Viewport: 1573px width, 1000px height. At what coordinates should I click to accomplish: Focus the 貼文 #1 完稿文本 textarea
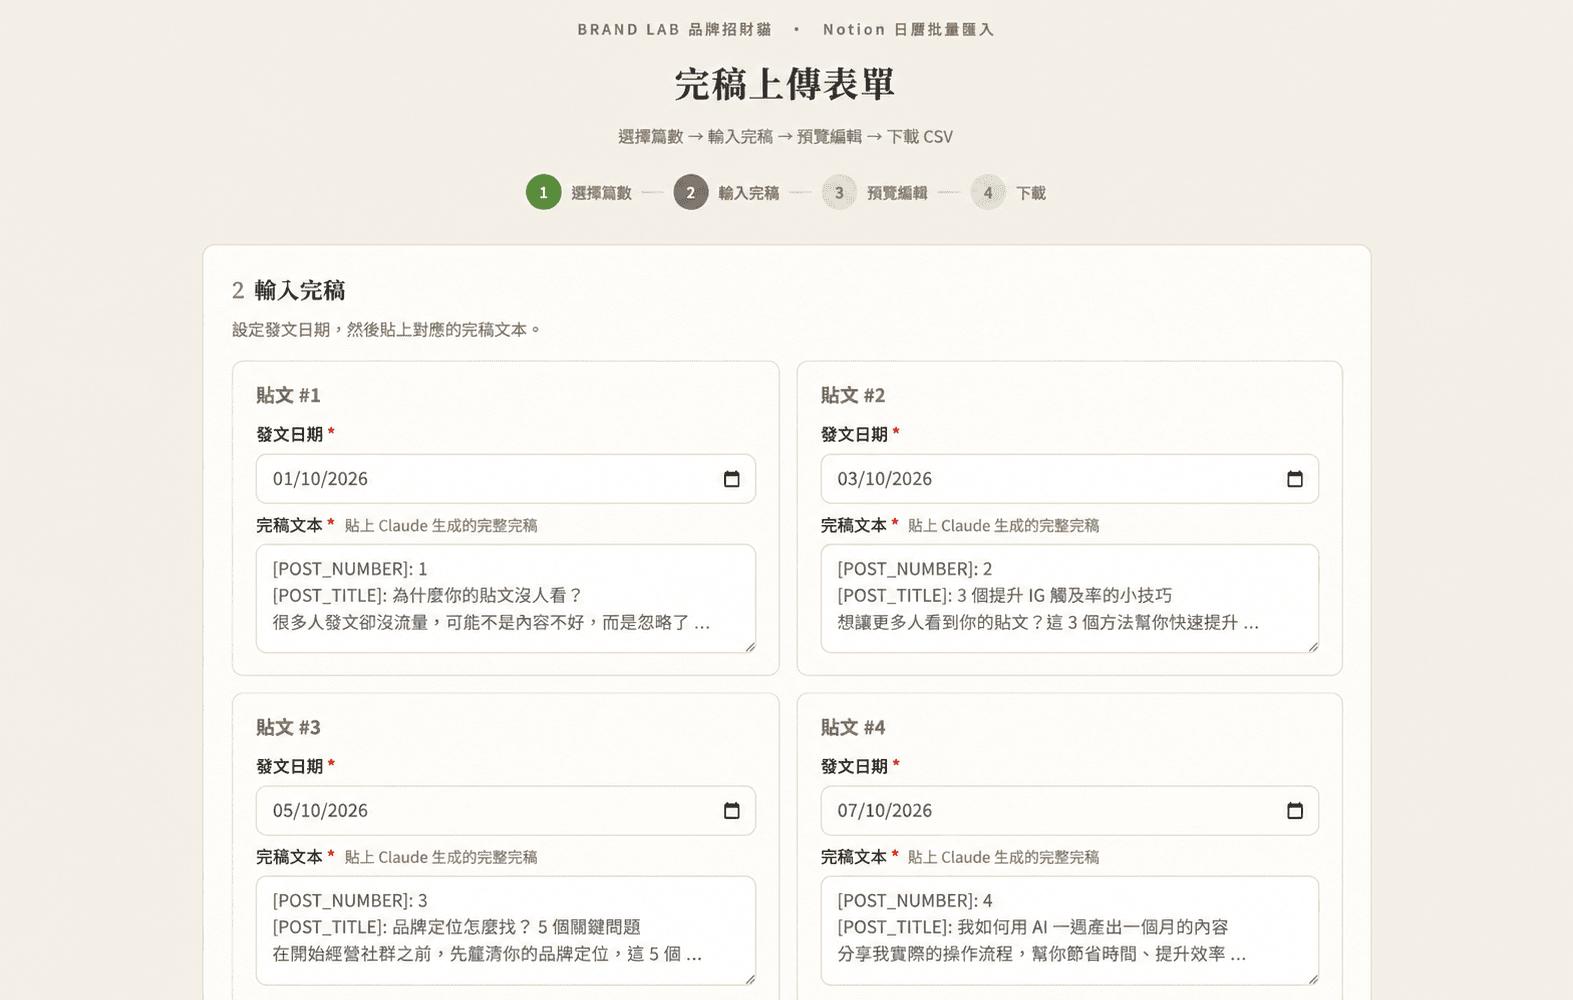pos(506,598)
